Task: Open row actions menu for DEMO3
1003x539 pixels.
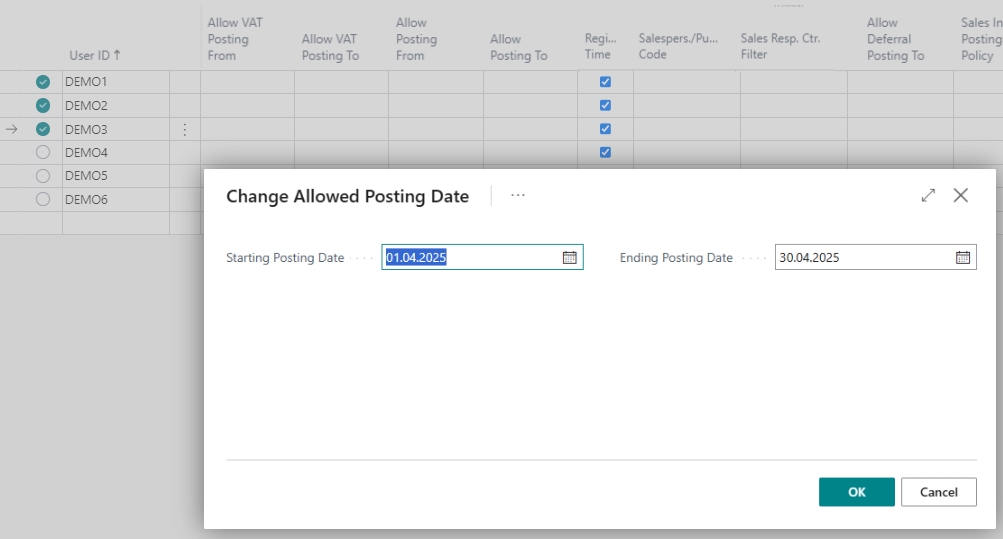Action: (x=184, y=129)
